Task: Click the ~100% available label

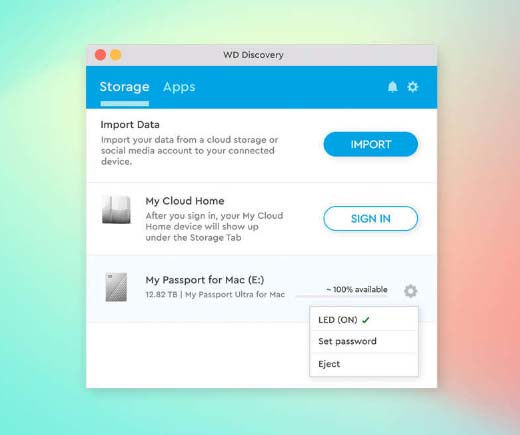Action: [357, 289]
